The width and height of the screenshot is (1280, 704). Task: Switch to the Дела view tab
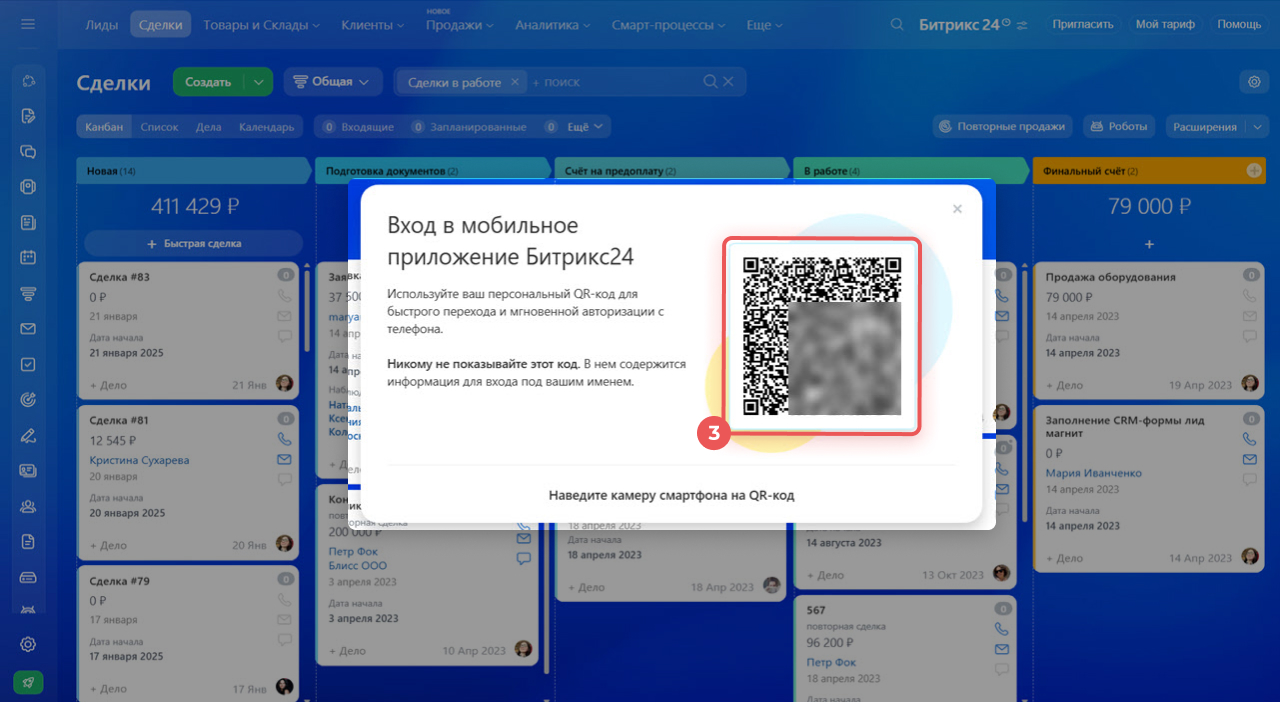point(208,127)
